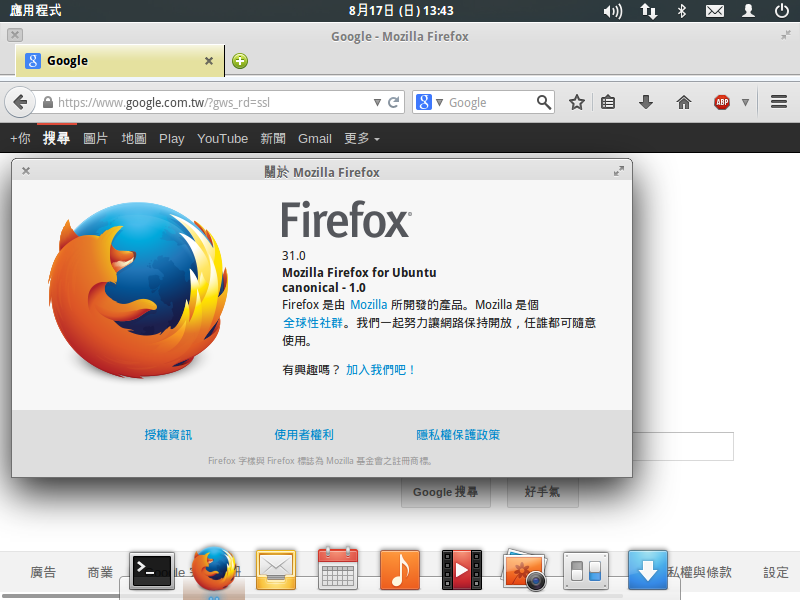This screenshot has height=600, width=800.
Task: Open the volume indicator in top panel
Action: 612,11
